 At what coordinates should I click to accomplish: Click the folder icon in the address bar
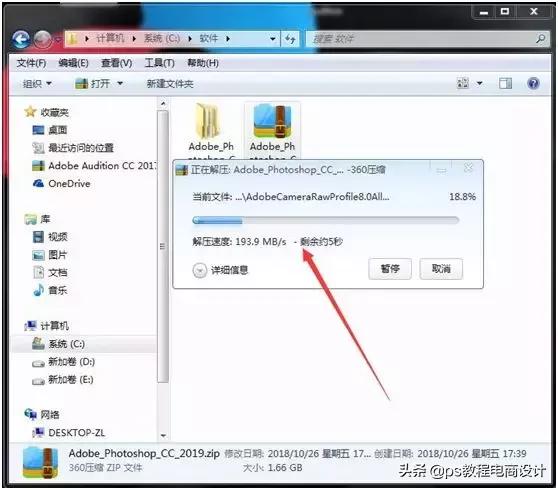(73, 38)
